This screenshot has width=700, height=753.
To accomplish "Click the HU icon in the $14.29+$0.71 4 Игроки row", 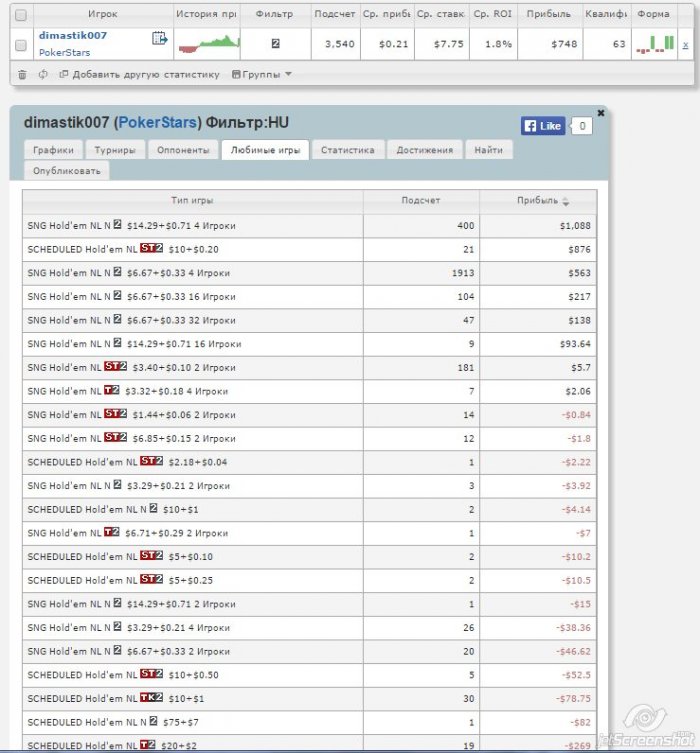I will 117,224.
